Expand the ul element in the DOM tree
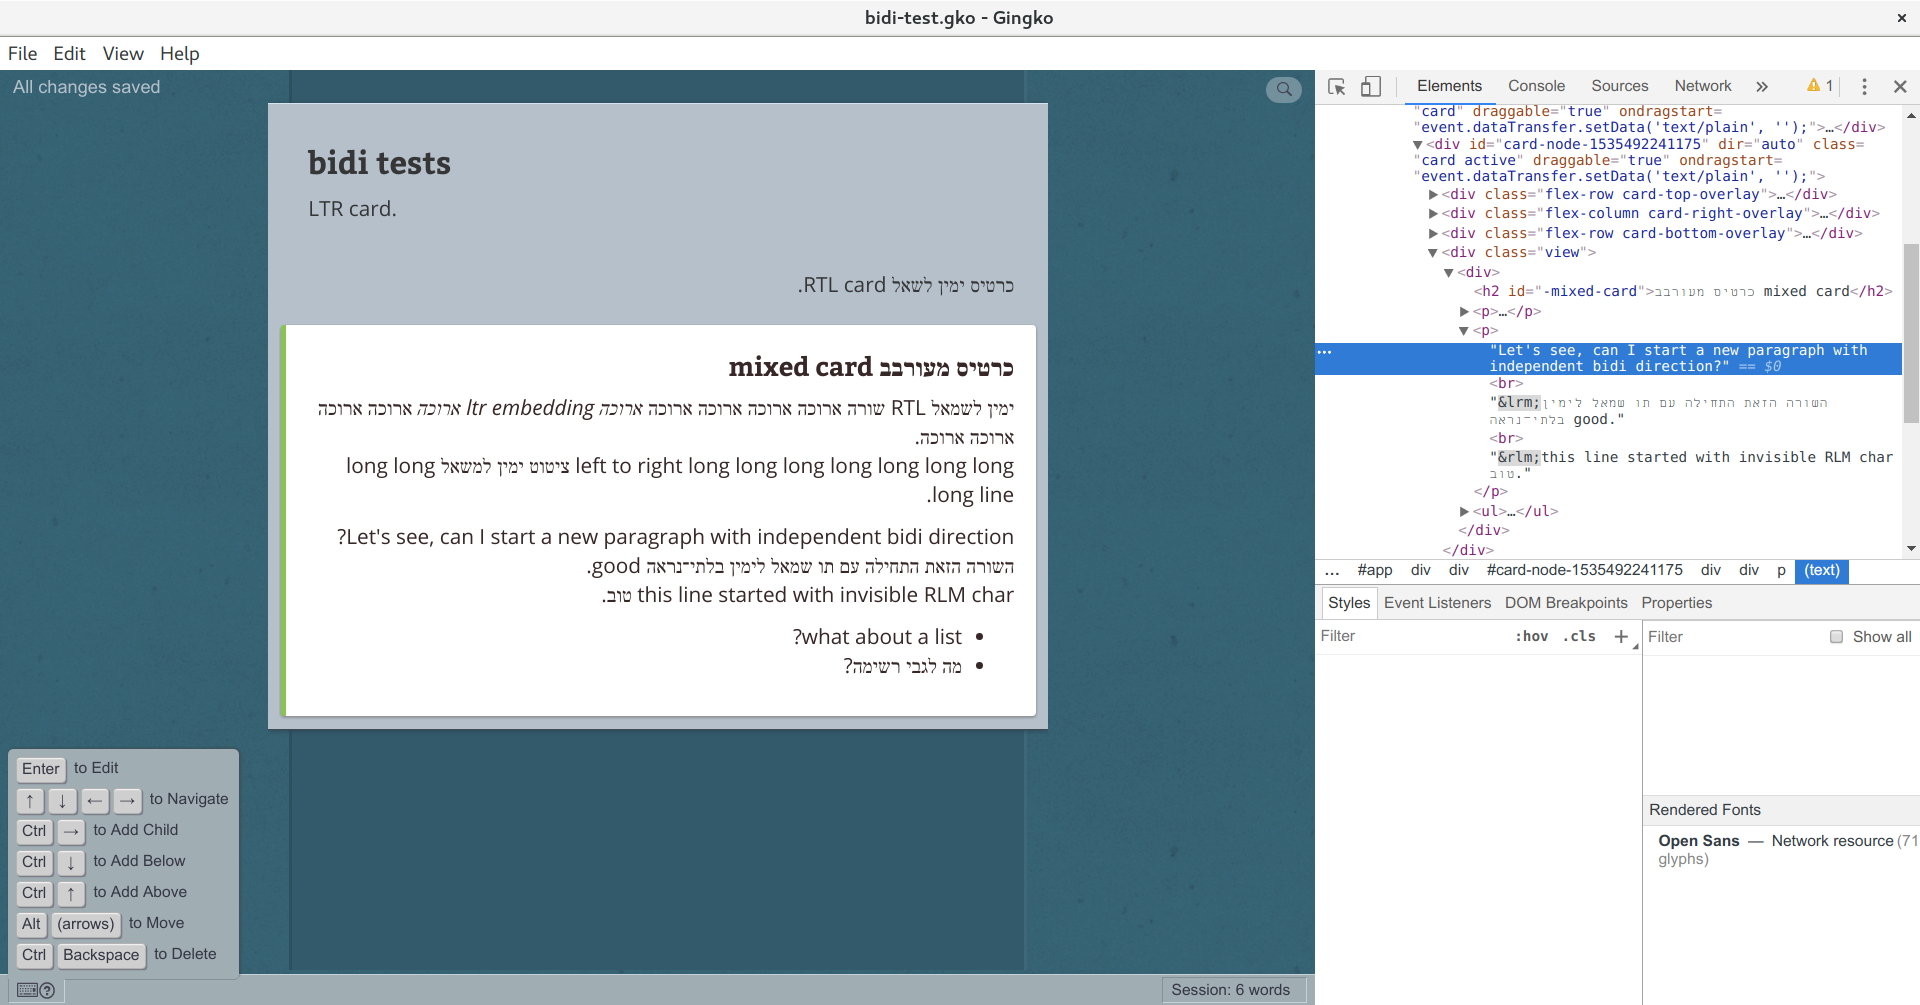This screenshot has height=1005, width=1920. pos(1464,511)
